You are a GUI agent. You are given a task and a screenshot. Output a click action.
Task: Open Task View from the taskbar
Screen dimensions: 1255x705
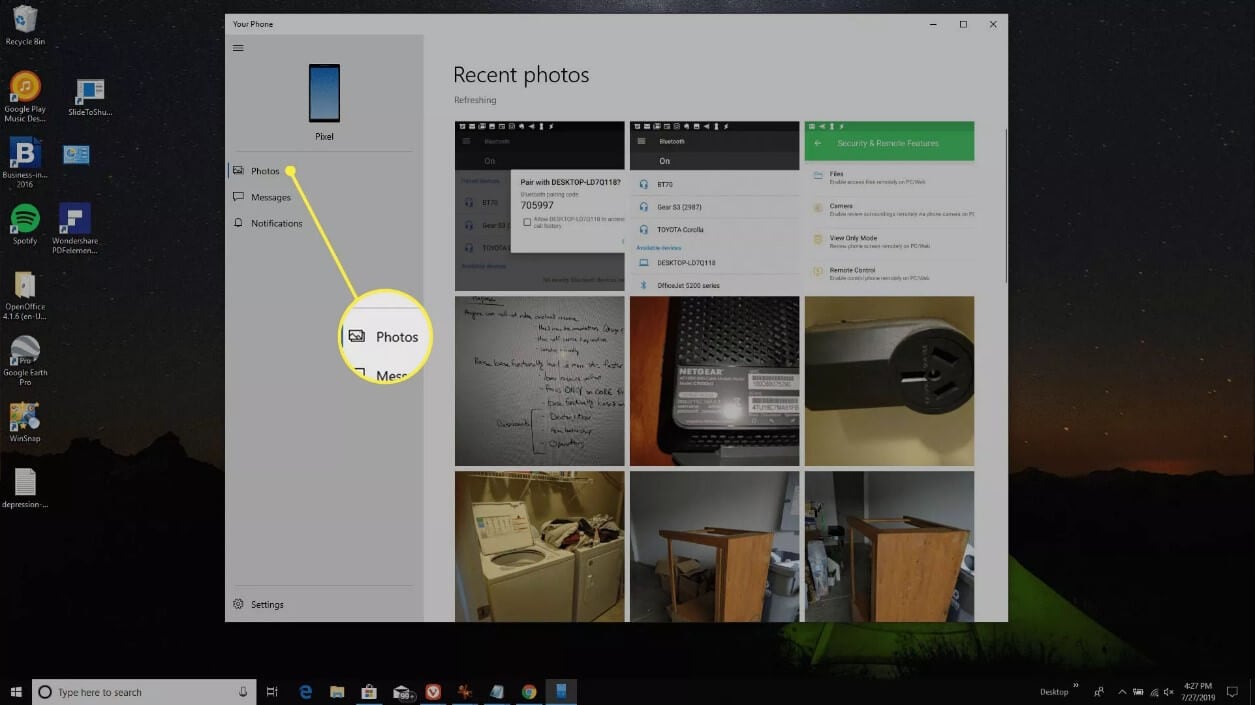(x=272, y=692)
